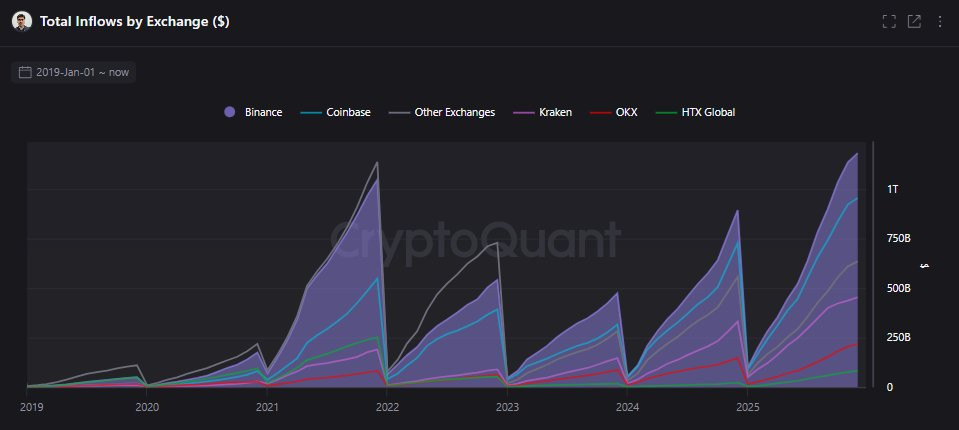Click the OKX red legend line marker
The width and height of the screenshot is (959, 430).
[x=600, y=113]
